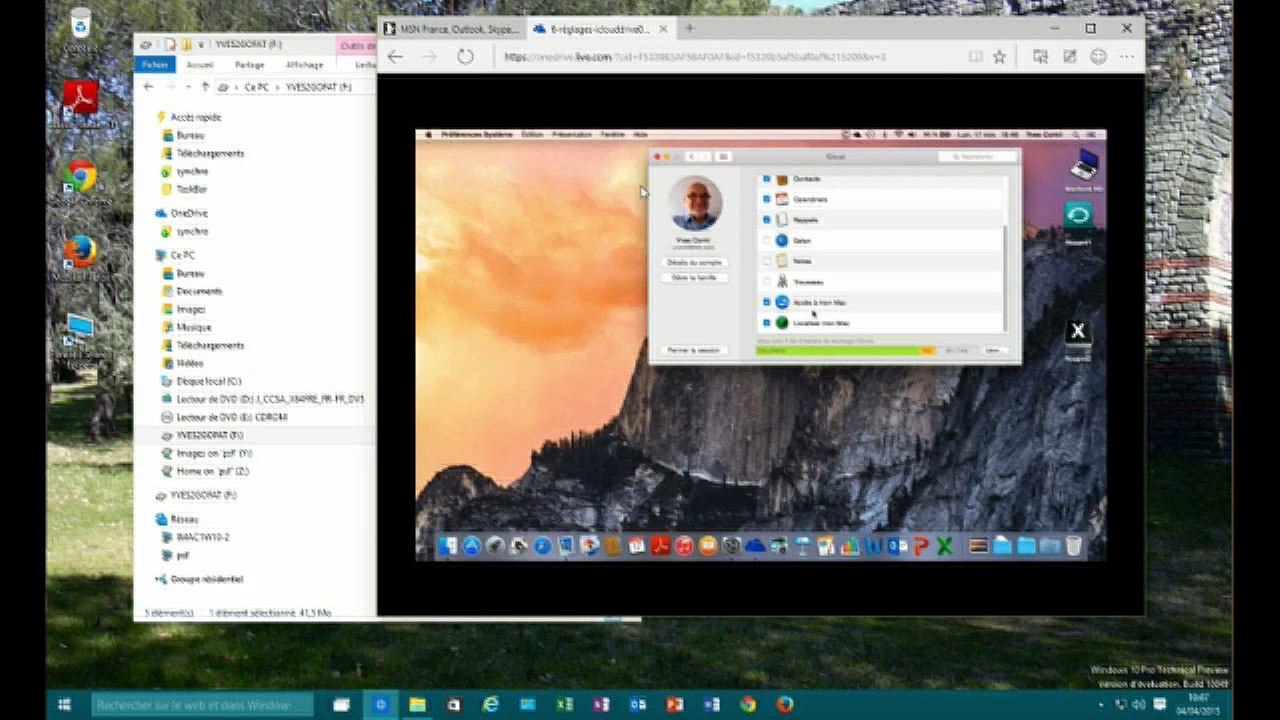The height and width of the screenshot is (720, 1280).
Task: Open Firefox from the Windows taskbar
Action: pyautogui.click(x=785, y=705)
